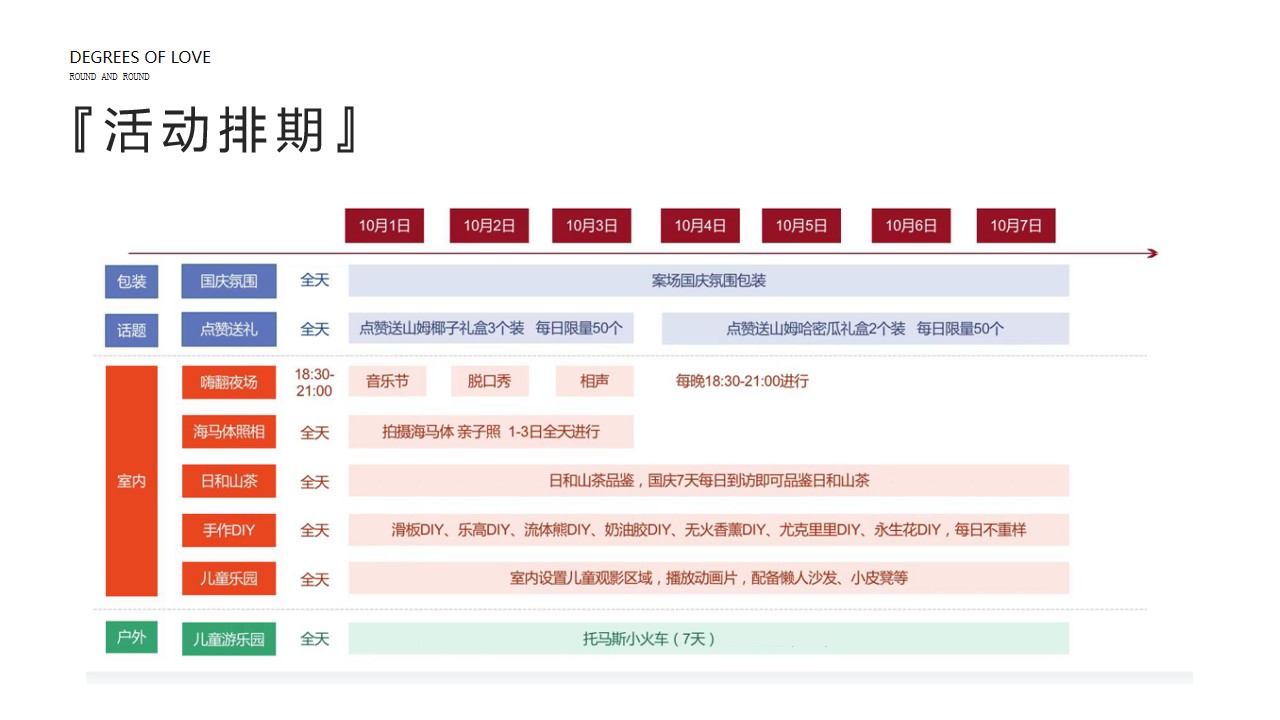Click the 点赞送礼 activity box

pos(229,329)
